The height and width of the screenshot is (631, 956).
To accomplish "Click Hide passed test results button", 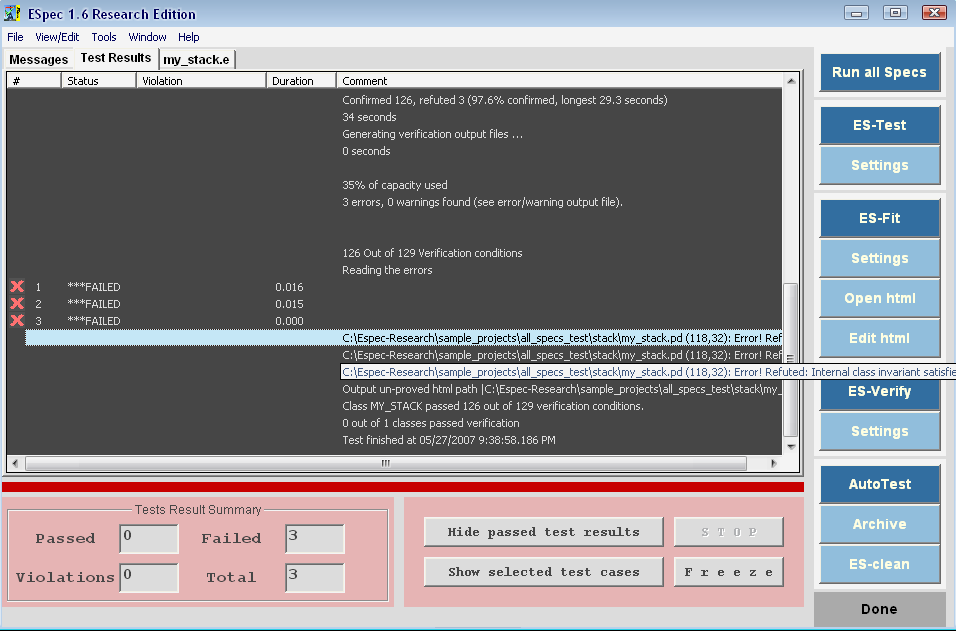I will tap(543, 532).
